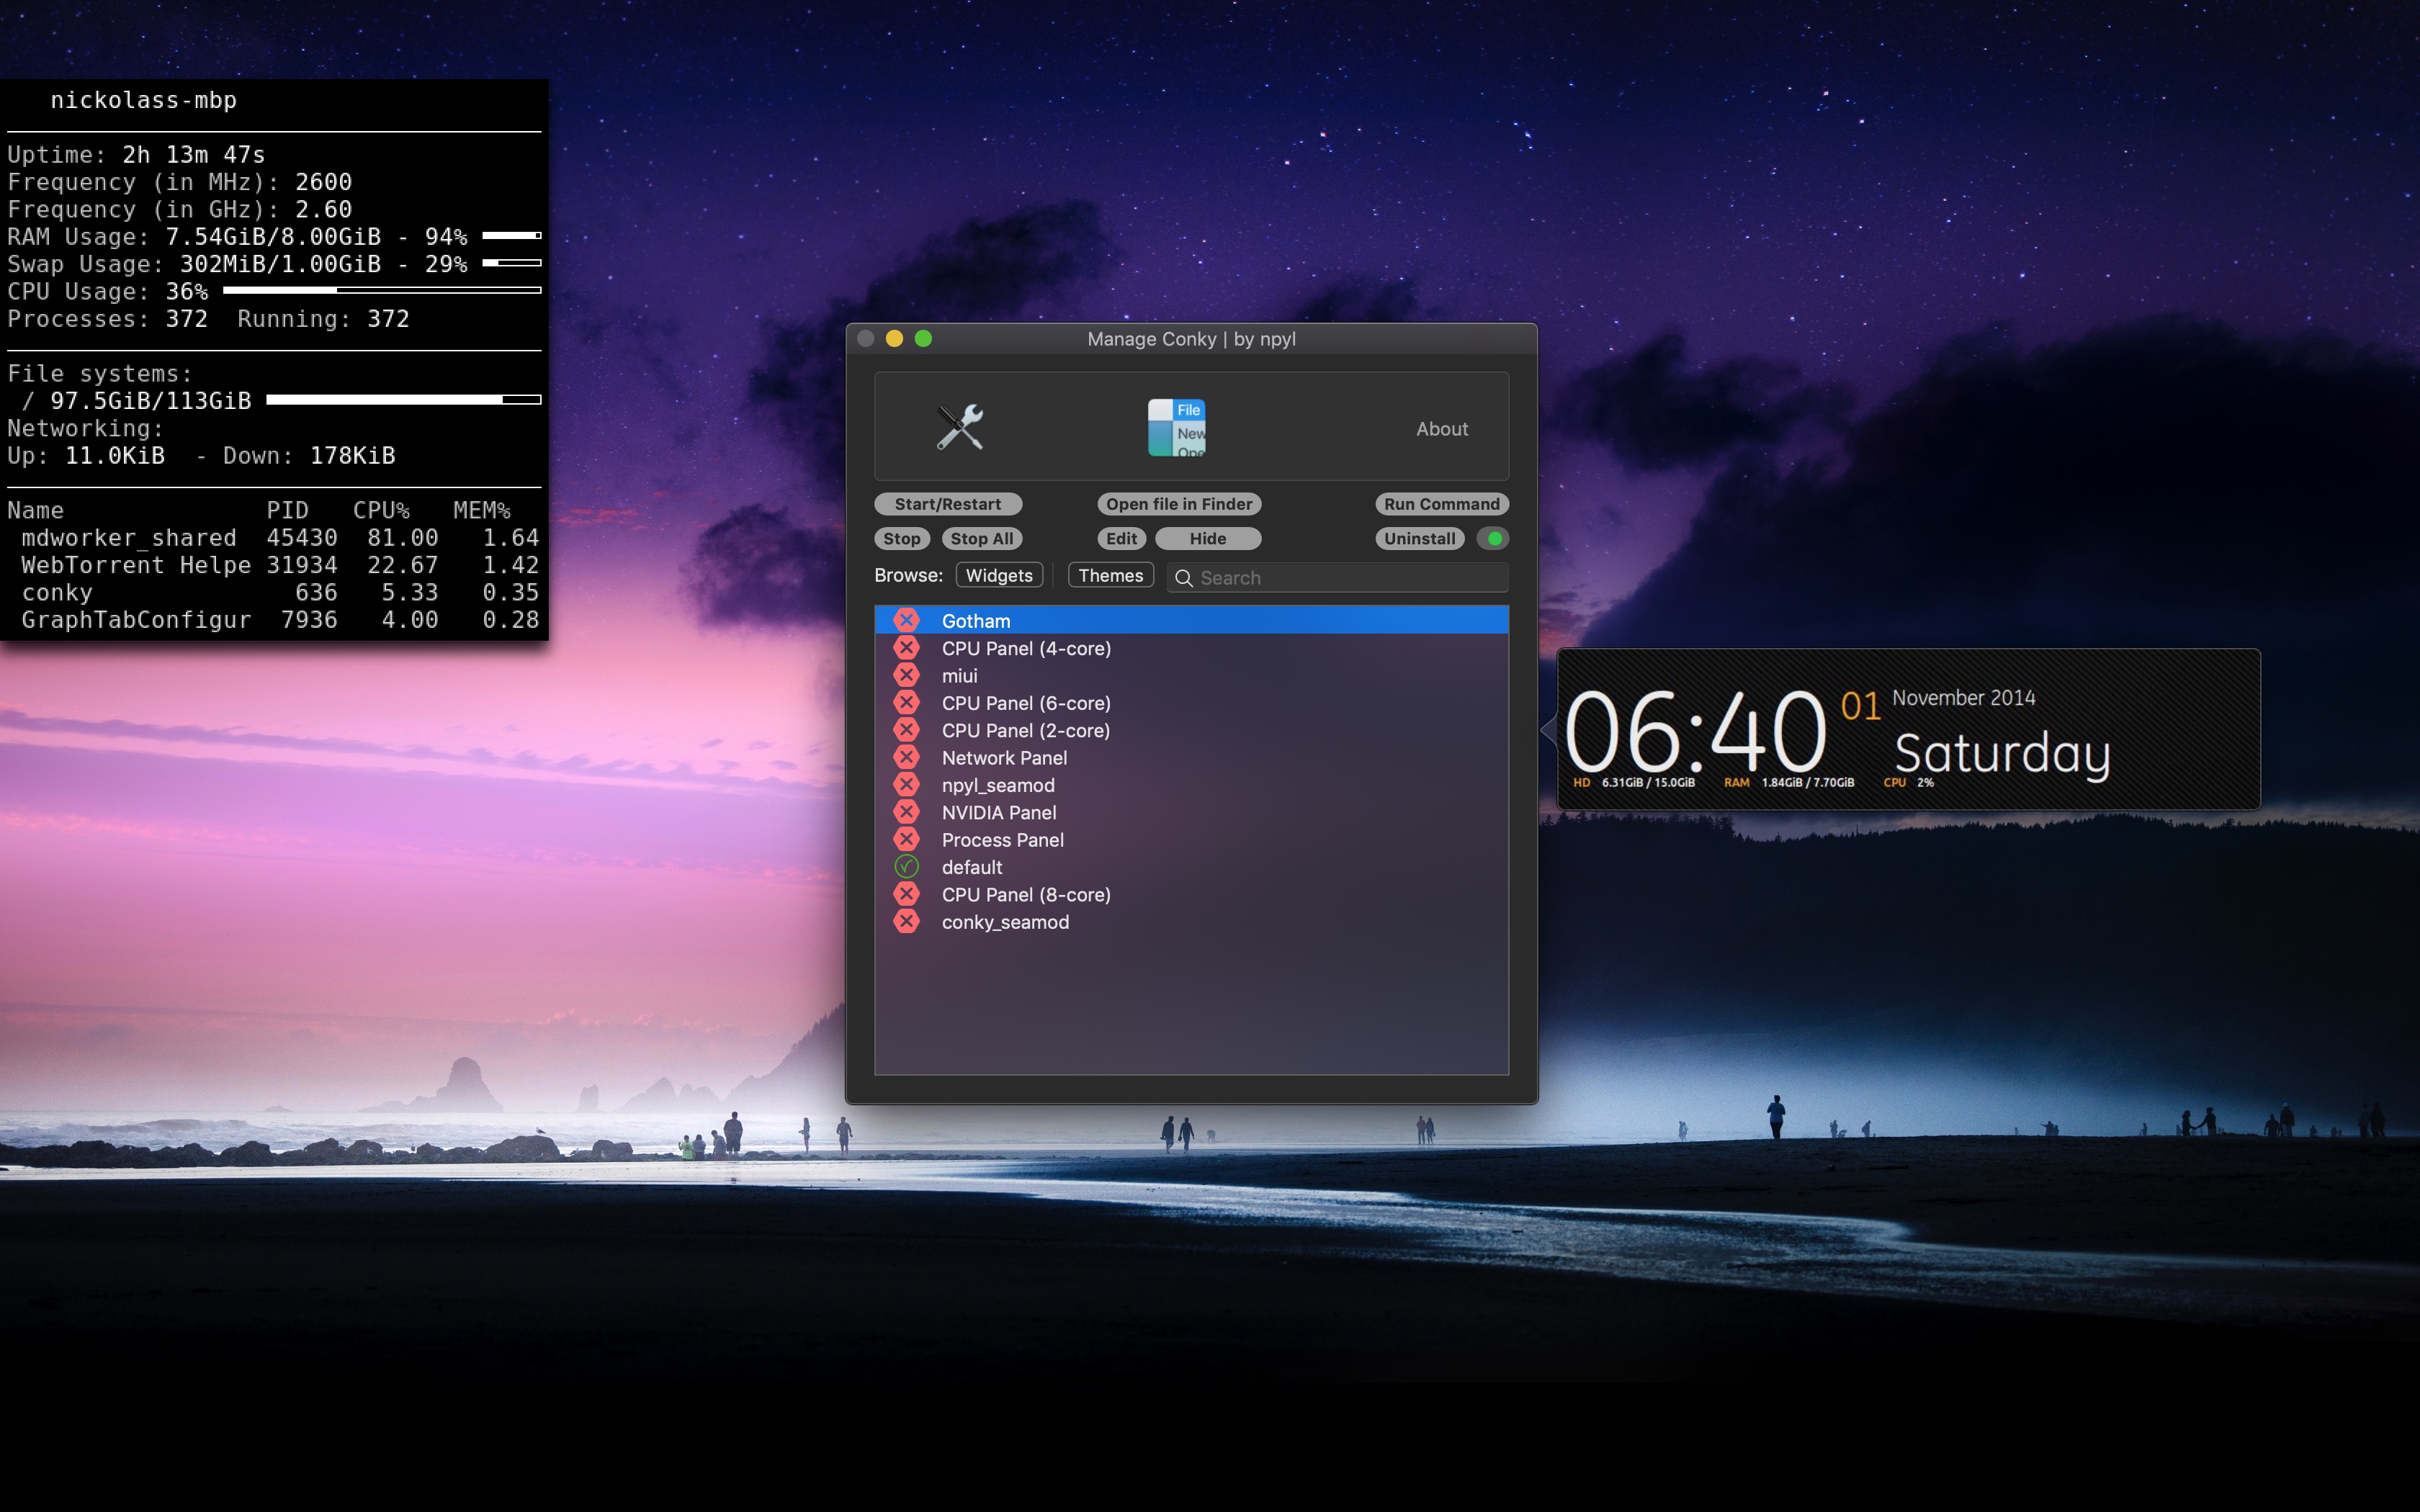Click red X status of Process Panel
This screenshot has height=1512, width=2420.
click(906, 839)
